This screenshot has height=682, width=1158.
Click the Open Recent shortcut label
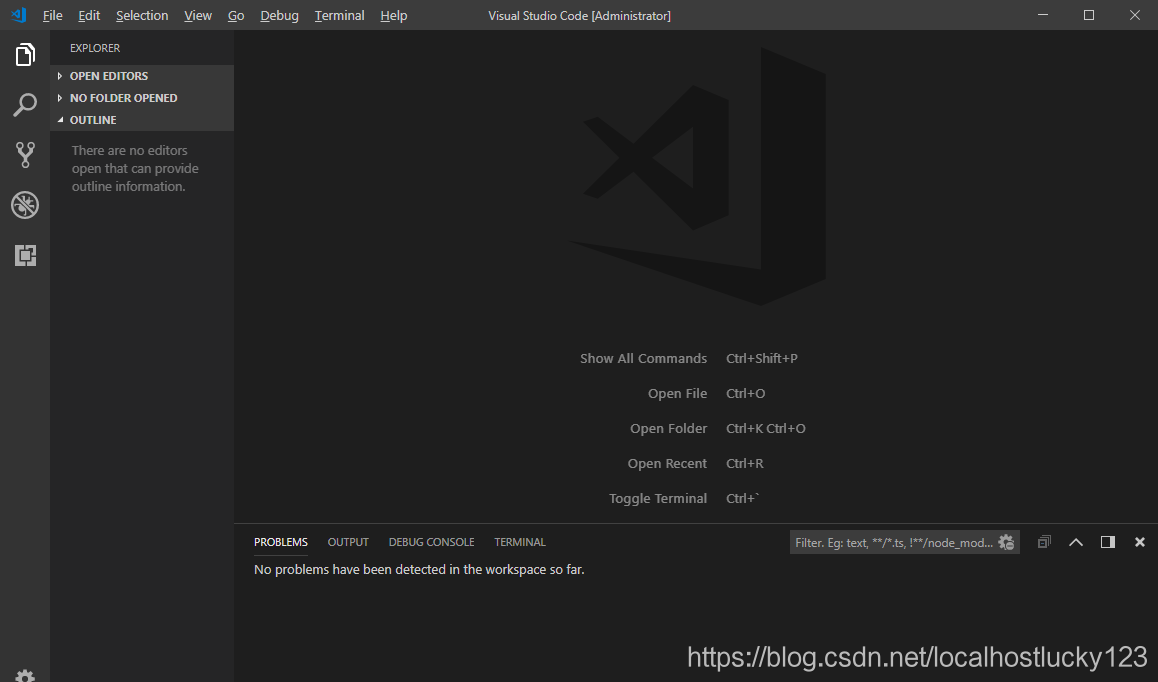(x=667, y=463)
